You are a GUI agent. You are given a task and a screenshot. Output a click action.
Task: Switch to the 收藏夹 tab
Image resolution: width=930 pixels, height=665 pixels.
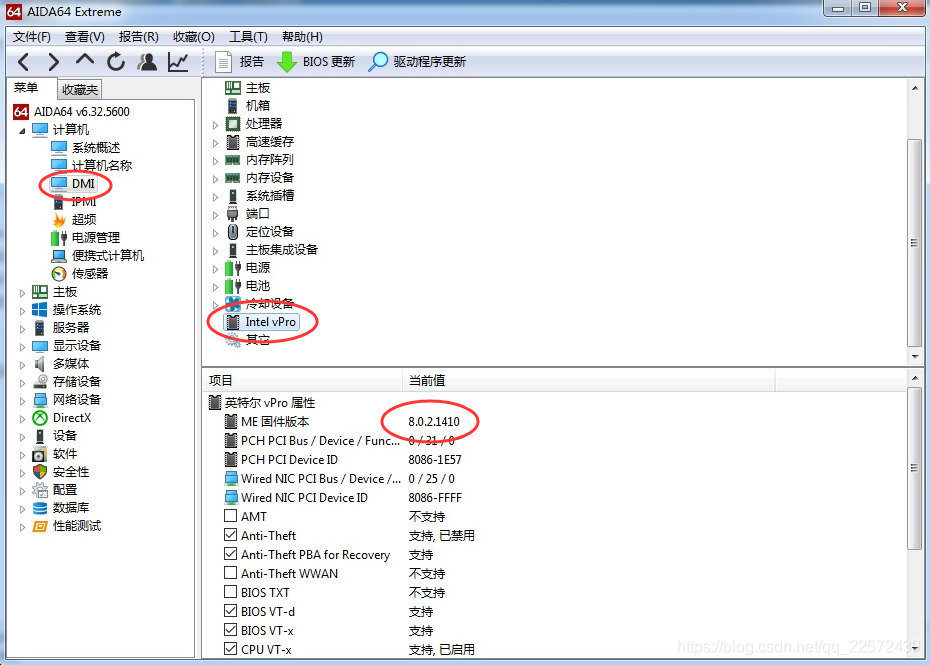click(79, 90)
